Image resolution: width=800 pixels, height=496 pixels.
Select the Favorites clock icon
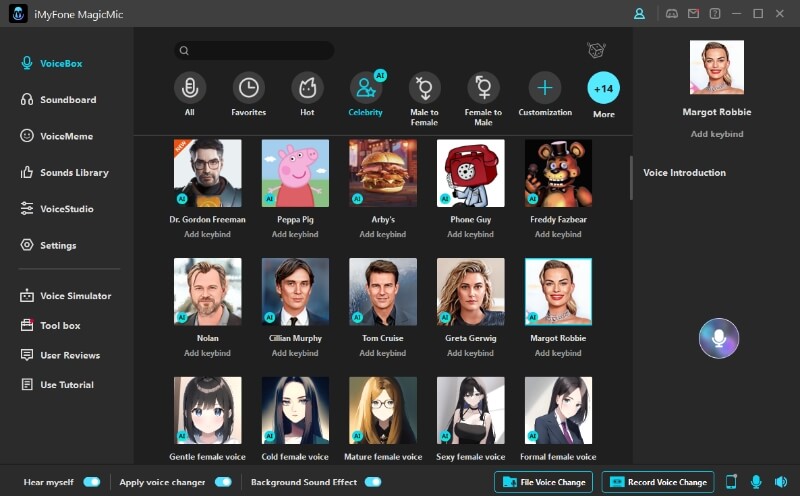coord(248,88)
